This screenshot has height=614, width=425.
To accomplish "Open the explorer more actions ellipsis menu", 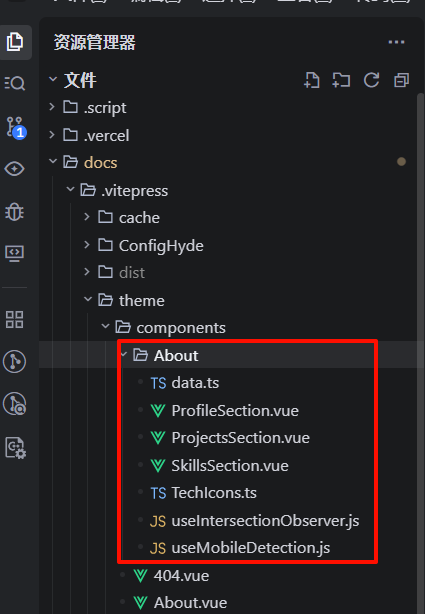I will 396,42.
